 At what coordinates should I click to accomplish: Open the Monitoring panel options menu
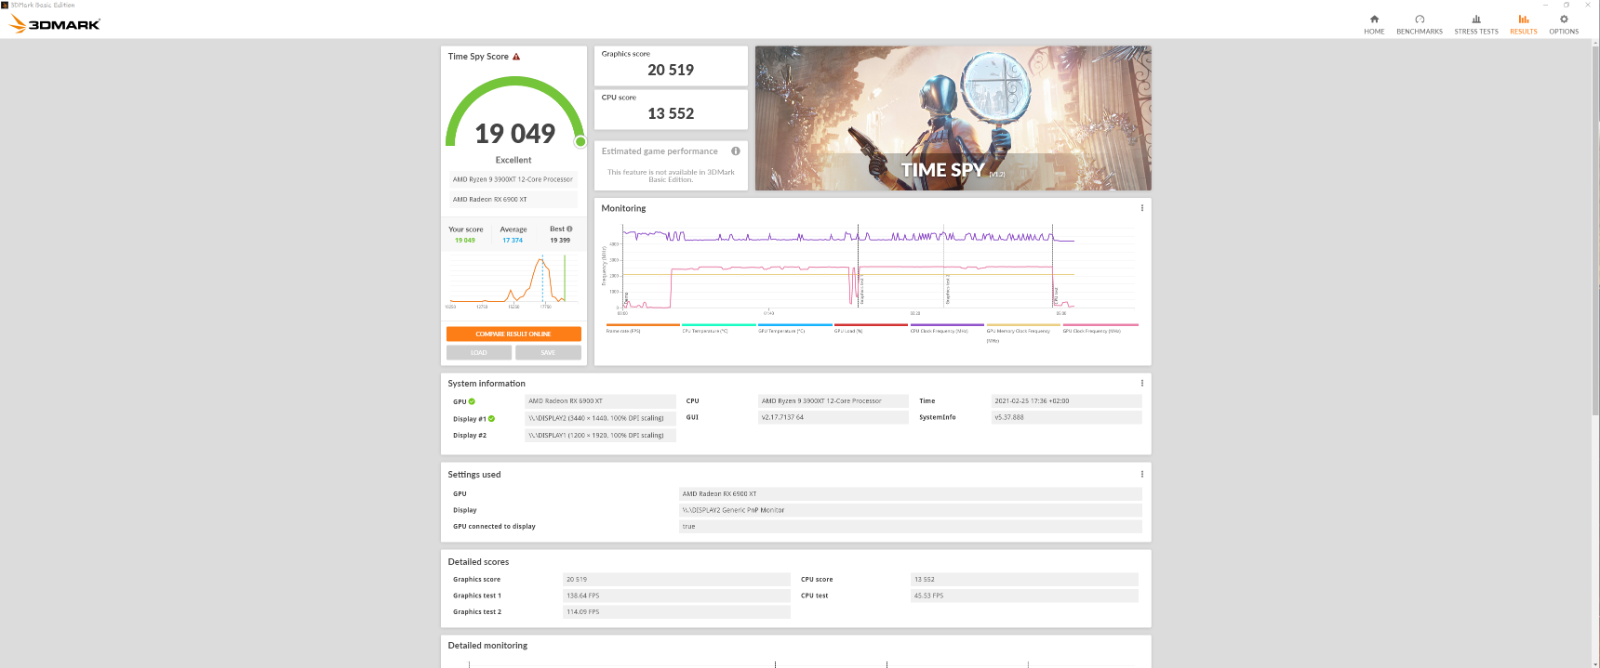pyautogui.click(x=1142, y=208)
